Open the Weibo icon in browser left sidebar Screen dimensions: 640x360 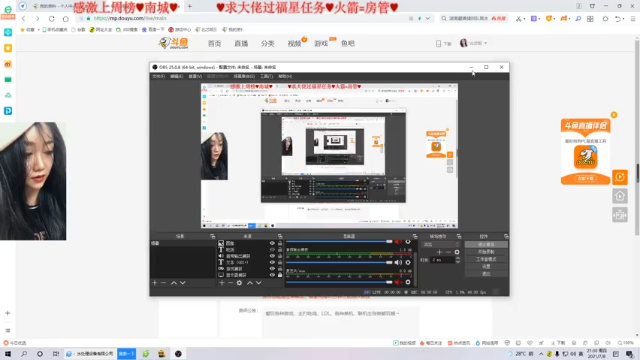pyautogui.click(x=8, y=64)
